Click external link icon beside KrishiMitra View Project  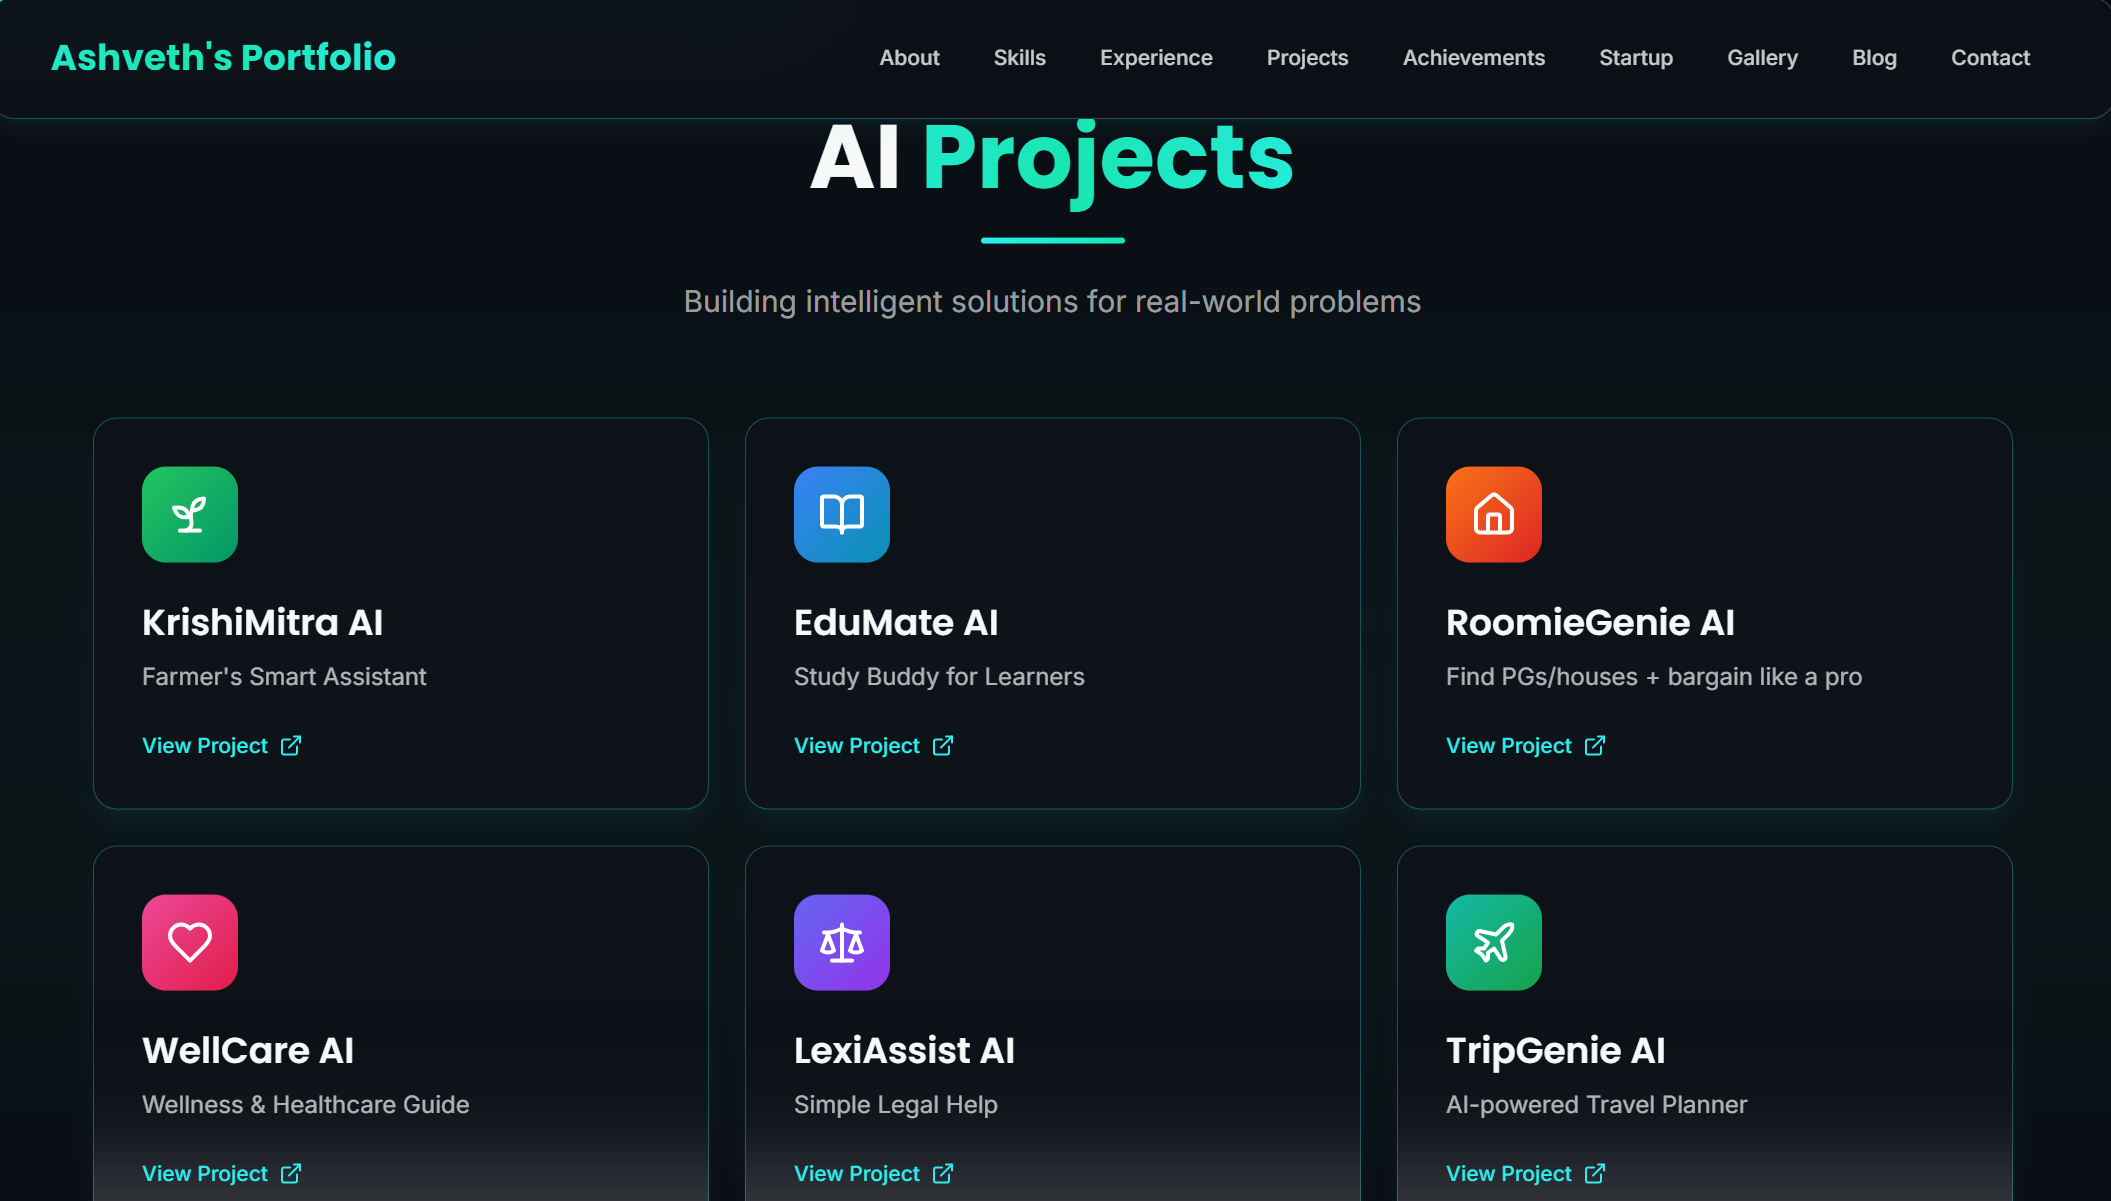point(291,746)
